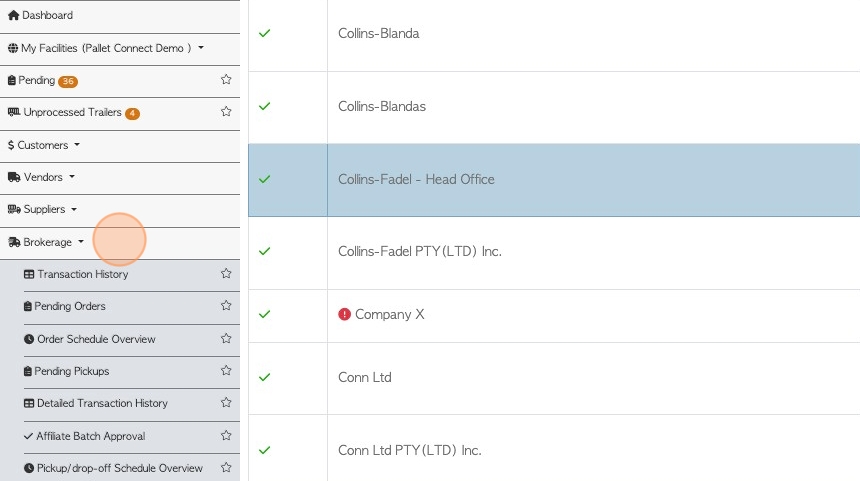Screen dimensions: 860x481
Task: Open My Facilities Pallet Connect Demo dropdown
Action: click(106, 48)
